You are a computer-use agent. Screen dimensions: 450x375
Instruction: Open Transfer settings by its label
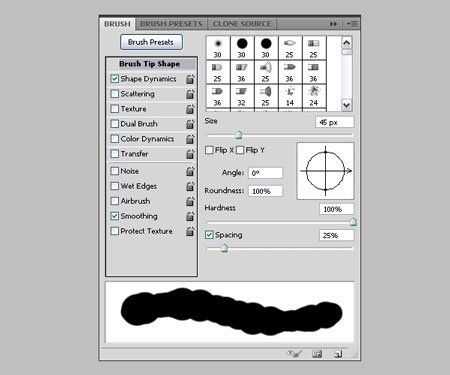(x=134, y=154)
